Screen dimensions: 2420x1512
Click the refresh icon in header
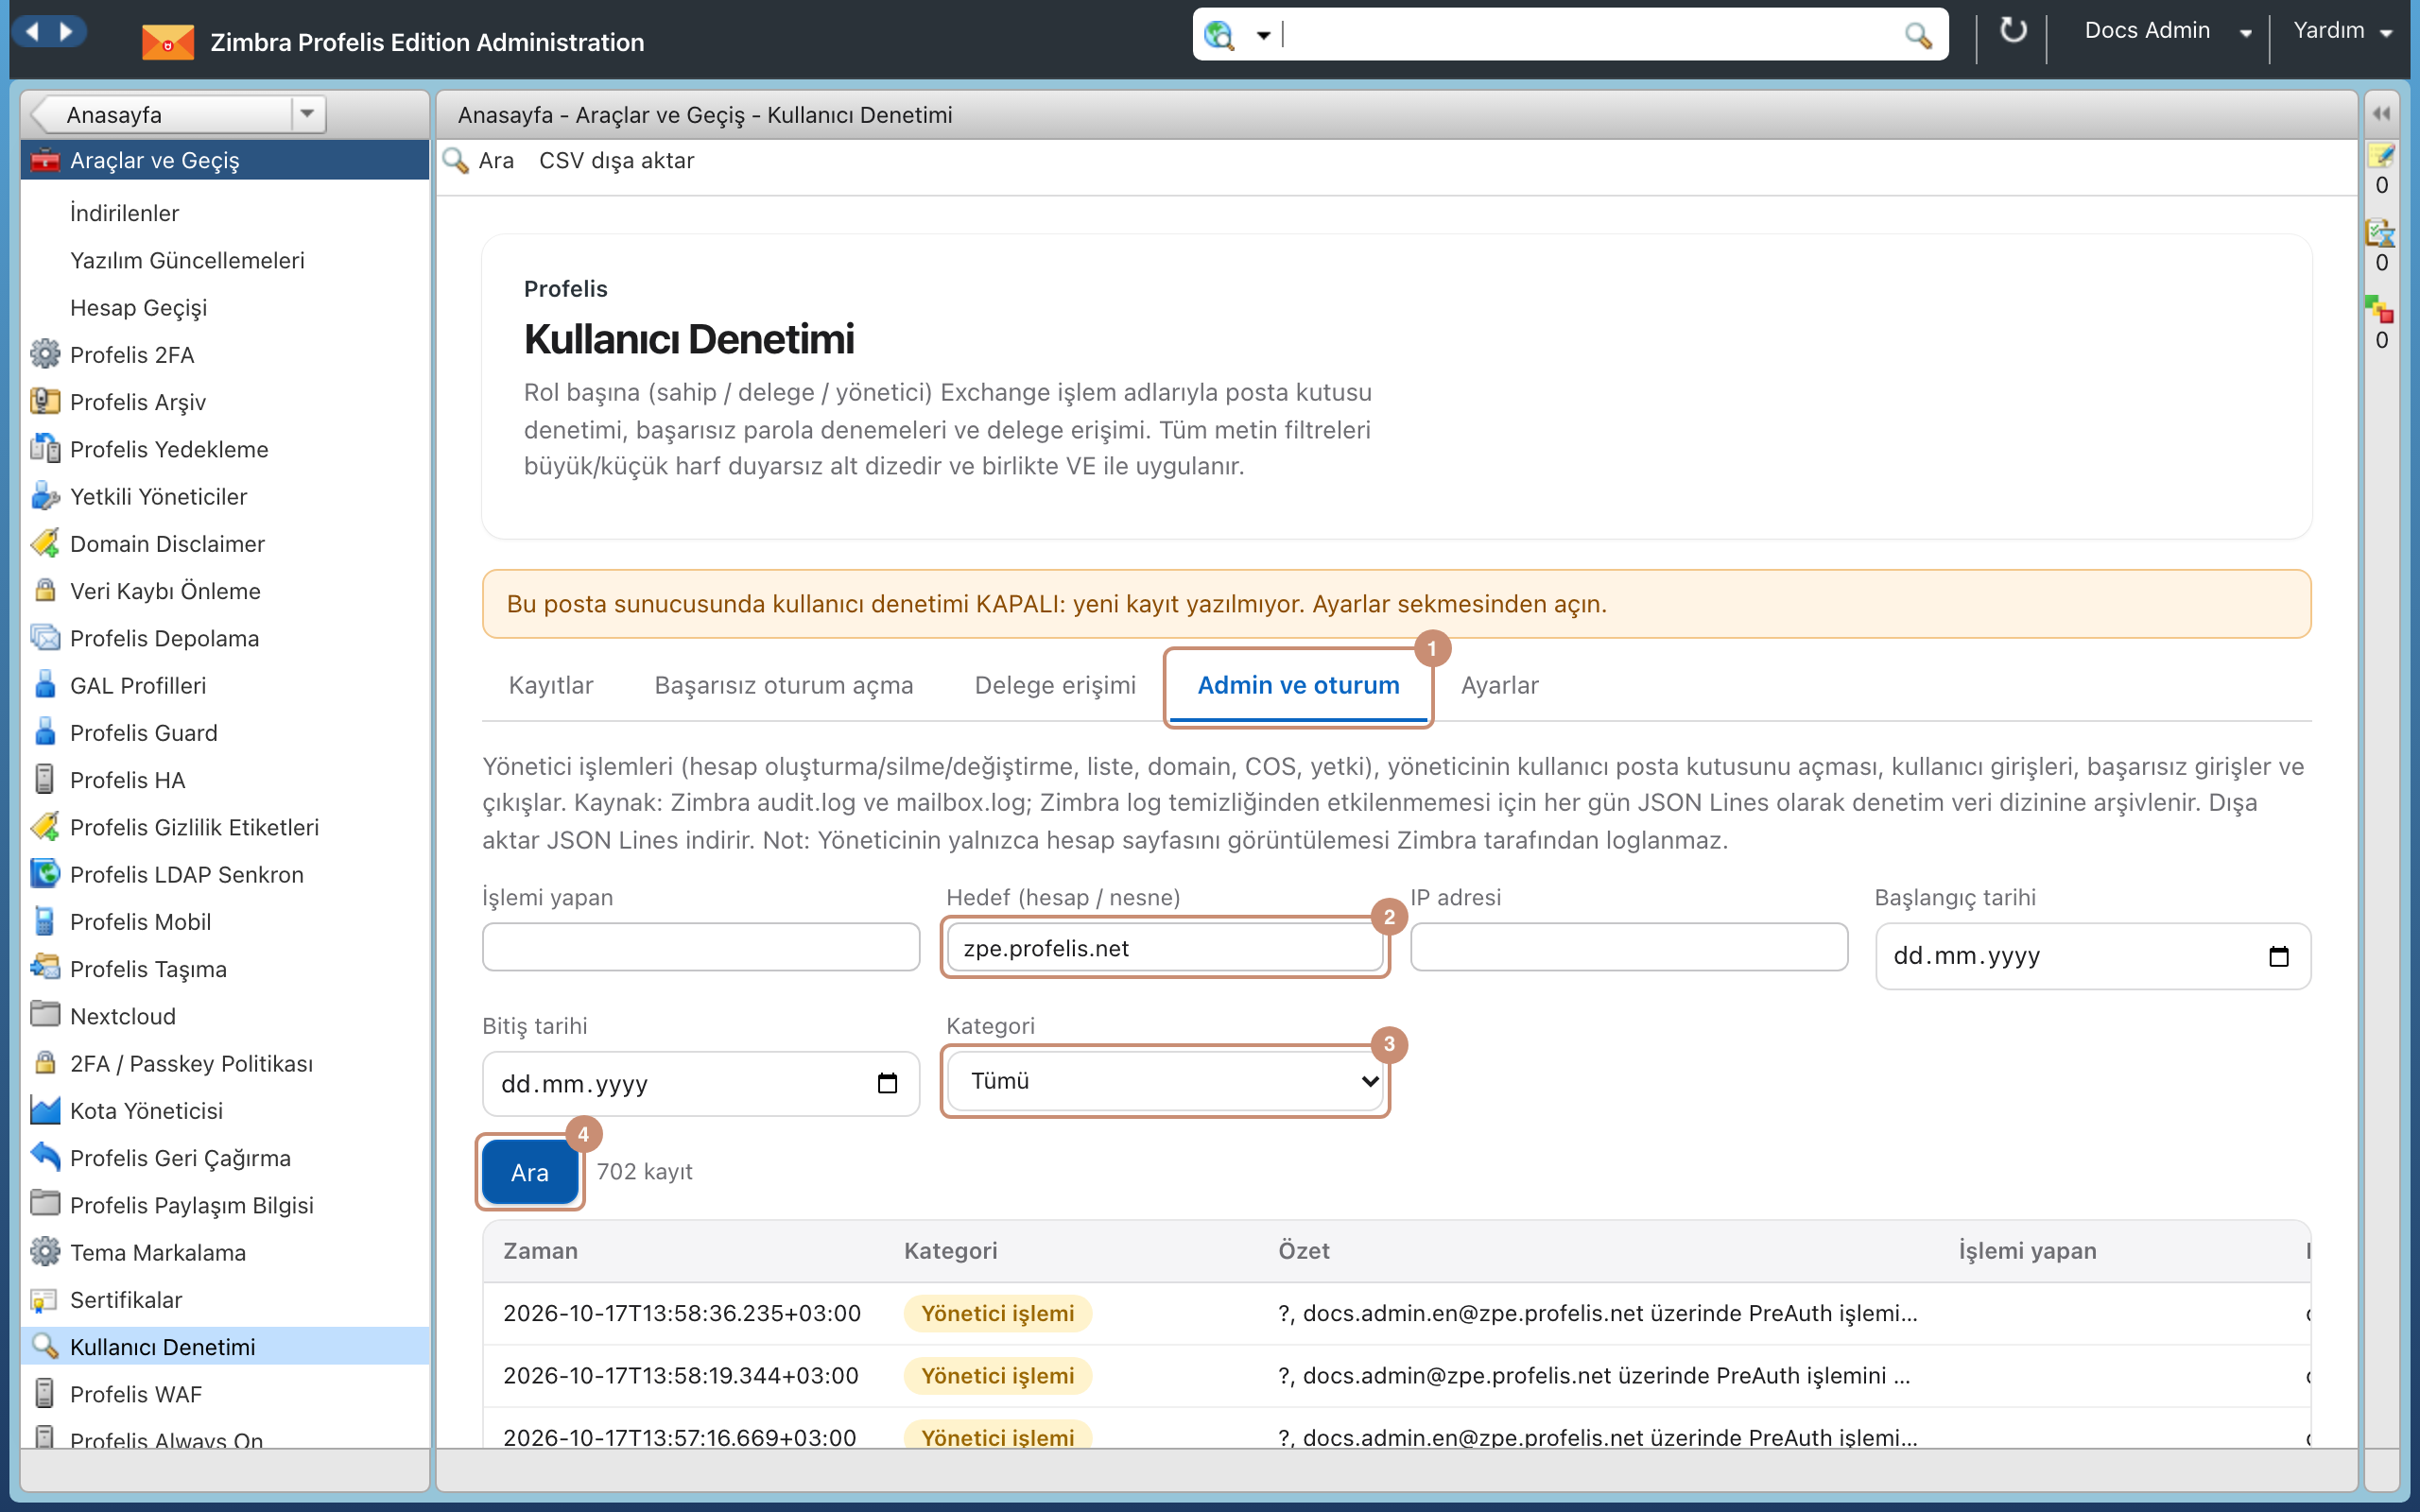click(x=2013, y=31)
